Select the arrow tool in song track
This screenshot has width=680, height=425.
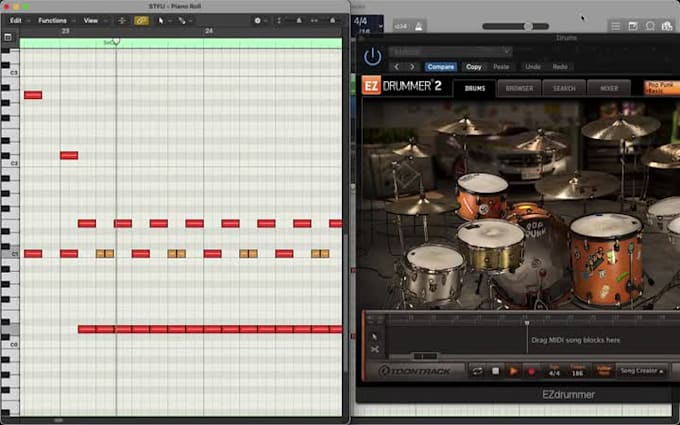point(375,336)
